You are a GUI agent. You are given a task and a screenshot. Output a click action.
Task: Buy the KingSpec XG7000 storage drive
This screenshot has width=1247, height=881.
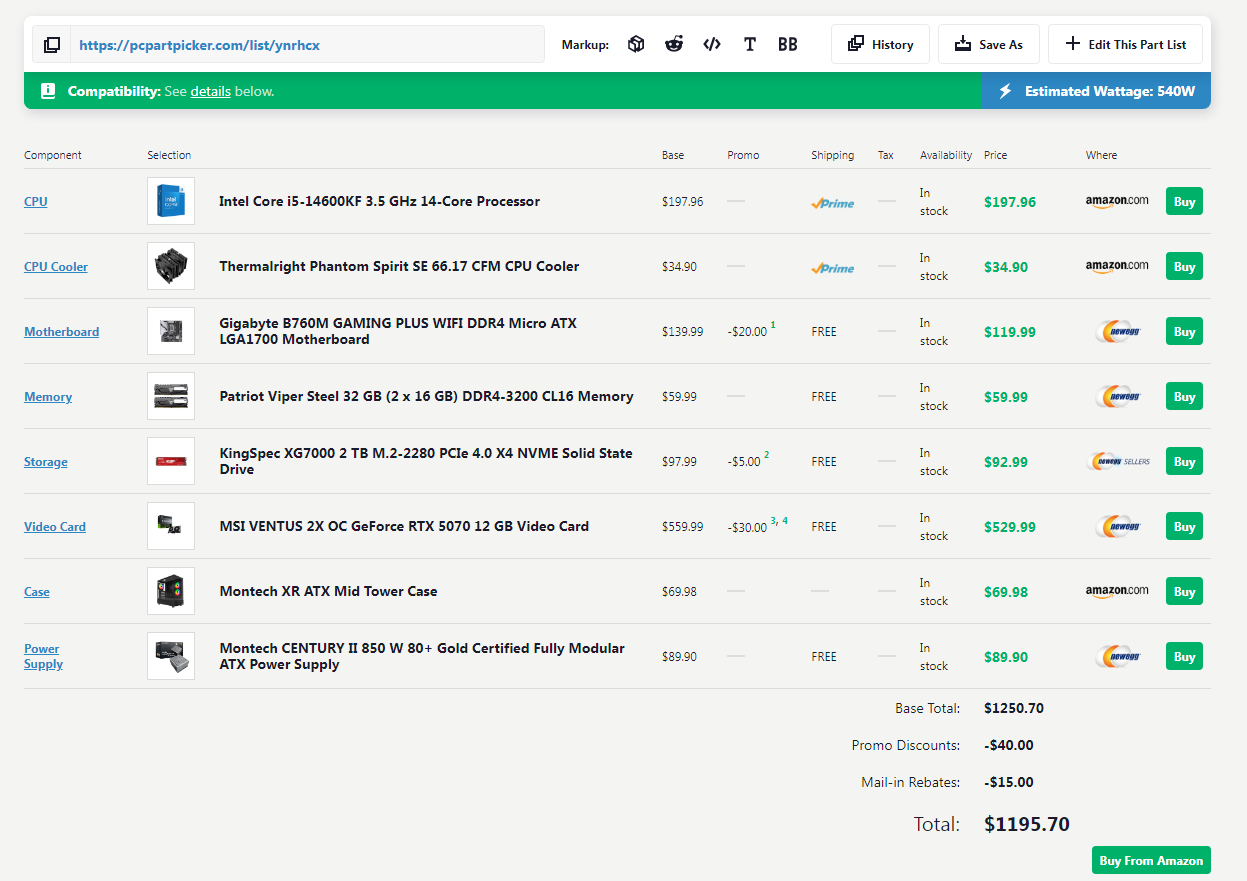1184,461
